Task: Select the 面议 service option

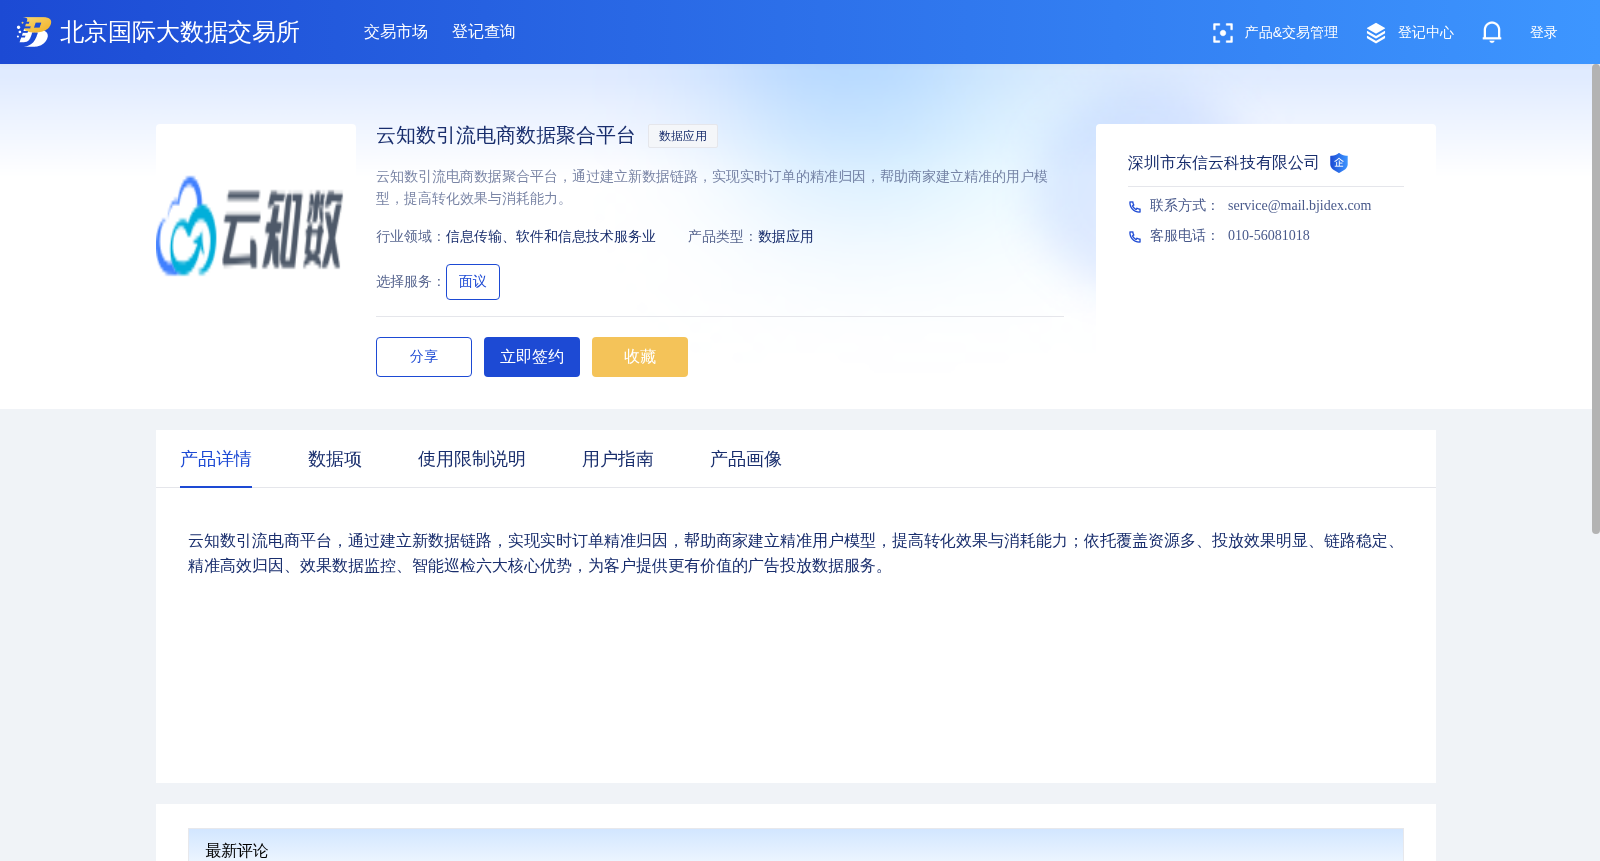Action: (473, 282)
